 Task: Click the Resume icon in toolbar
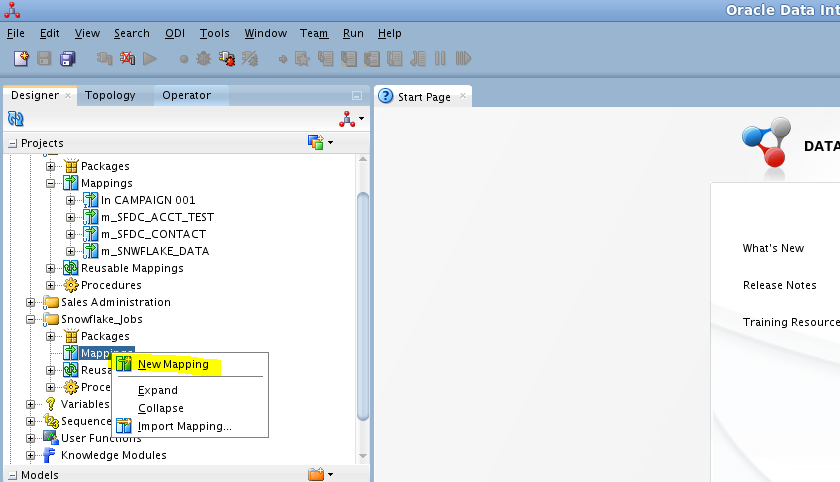click(x=463, y=58)
